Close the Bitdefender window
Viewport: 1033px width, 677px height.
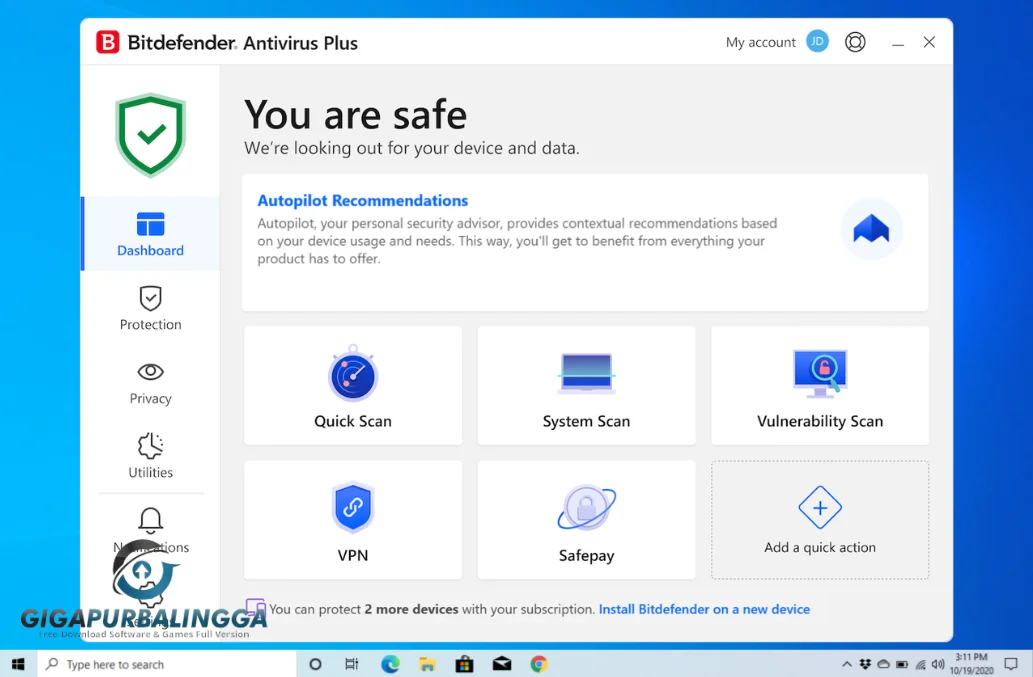929,42
